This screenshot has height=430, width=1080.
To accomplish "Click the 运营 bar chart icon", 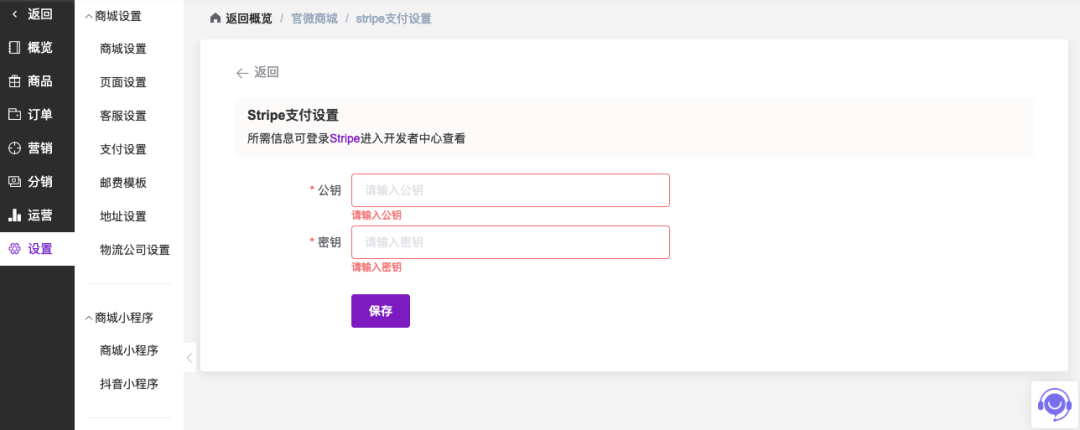I will pos(14,215).
